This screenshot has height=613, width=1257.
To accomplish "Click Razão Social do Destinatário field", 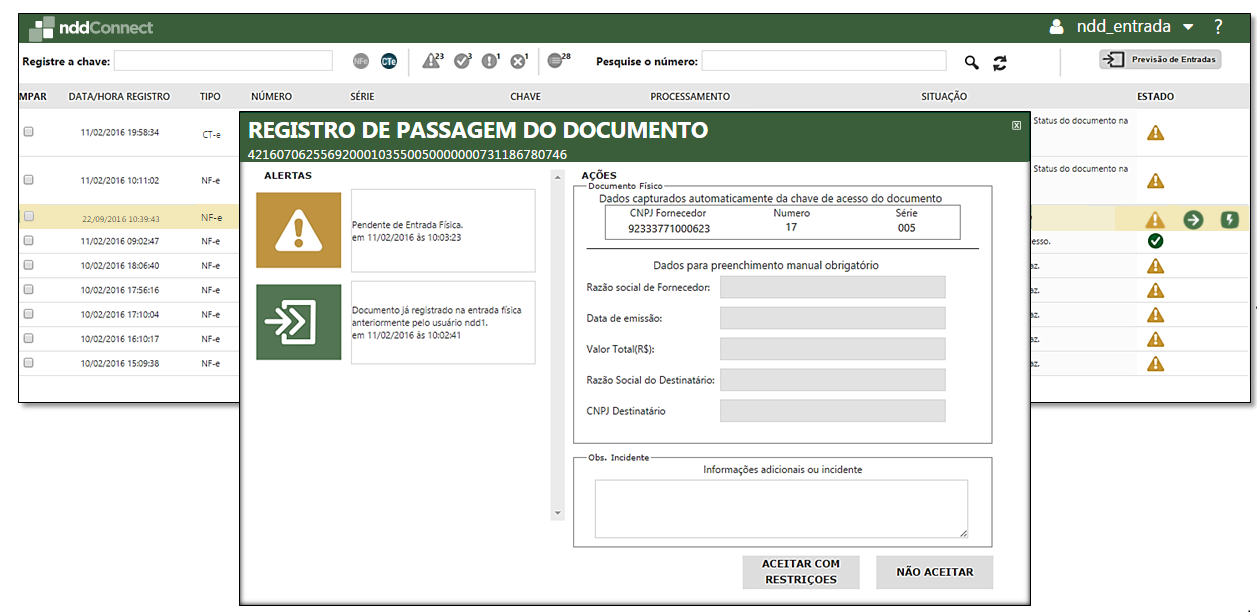I will (832, 380).
